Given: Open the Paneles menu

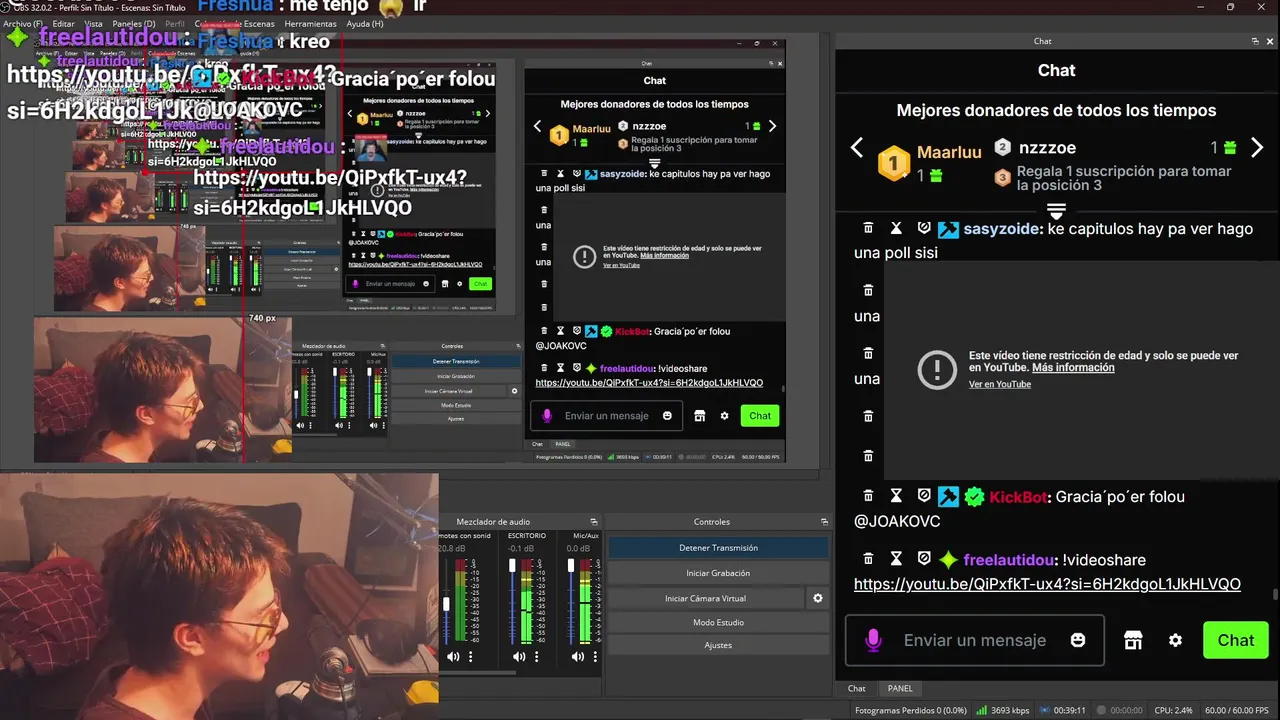Looking at the screenshot, I should point(133,23).
